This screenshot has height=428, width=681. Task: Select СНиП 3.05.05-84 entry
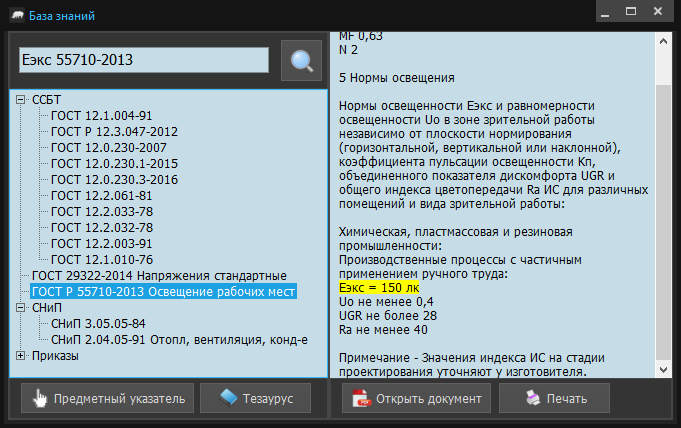(98, 323)
